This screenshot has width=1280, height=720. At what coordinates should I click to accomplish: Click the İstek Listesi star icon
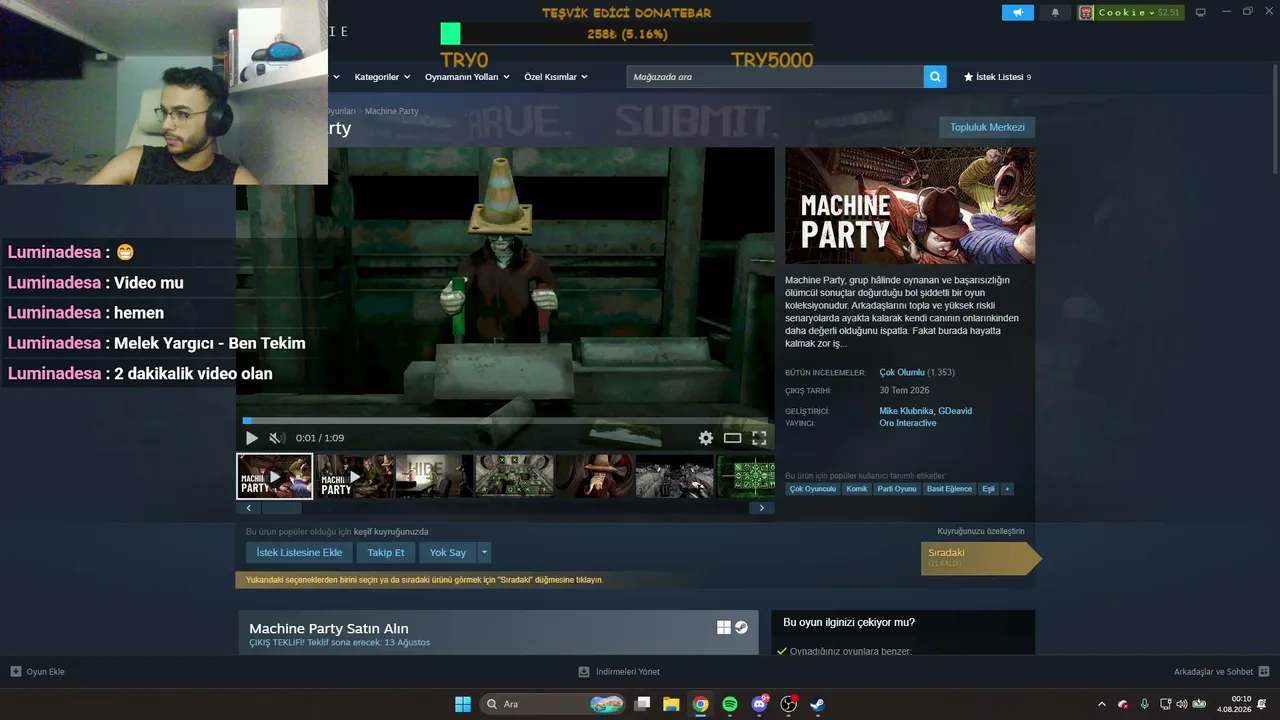[968, 77]
